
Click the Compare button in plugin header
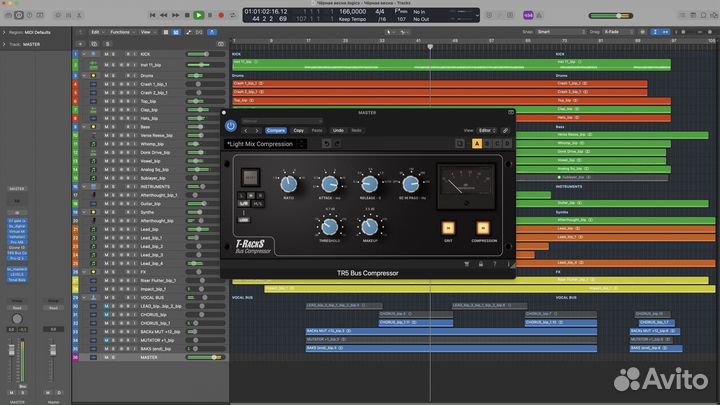coord(275,130)
